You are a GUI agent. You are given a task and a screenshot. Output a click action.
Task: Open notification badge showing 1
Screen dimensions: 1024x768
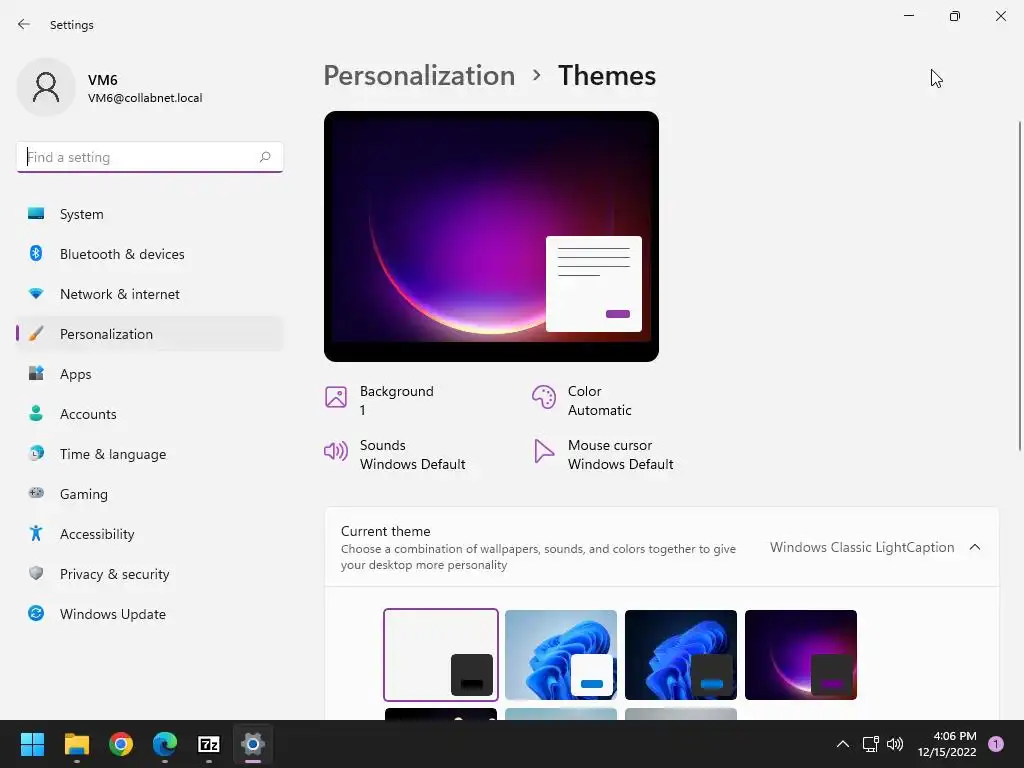[x=996, y=744]
